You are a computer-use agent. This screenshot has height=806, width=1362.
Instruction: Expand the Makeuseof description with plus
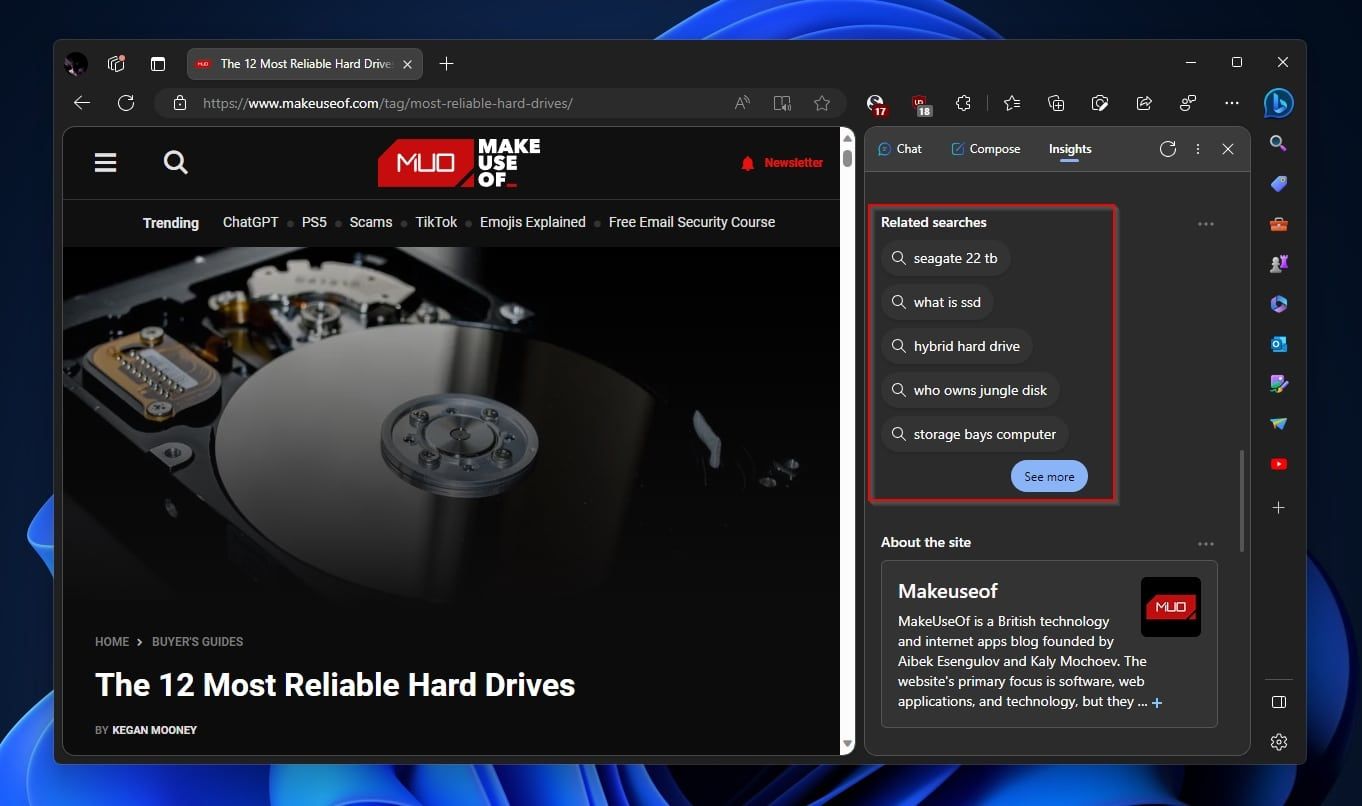coord(1157,703)
